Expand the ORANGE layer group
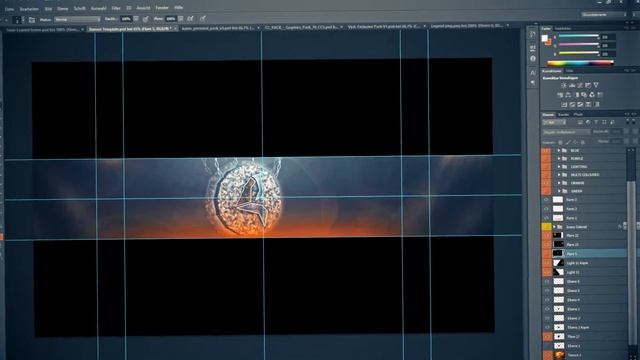 (558, 183)
